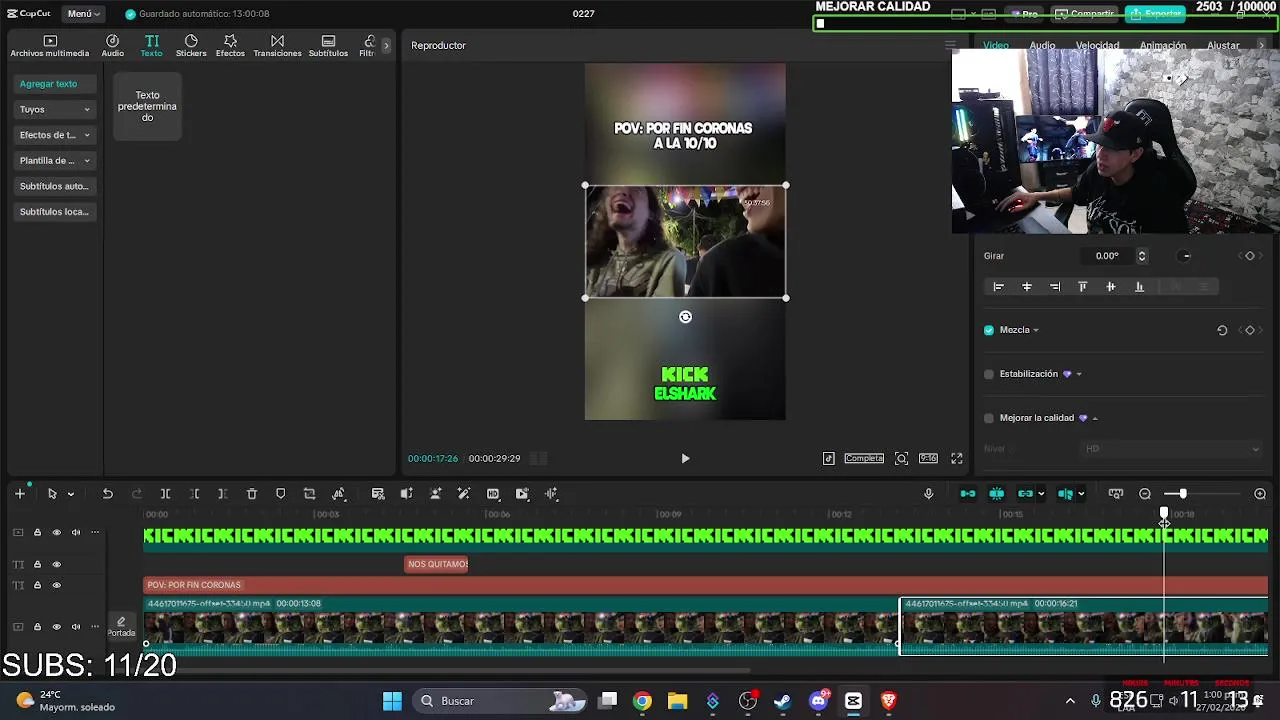Screen dimensions: 1280x720
Task: Click the add-track plus icon
Action: (x=19, y=494)
